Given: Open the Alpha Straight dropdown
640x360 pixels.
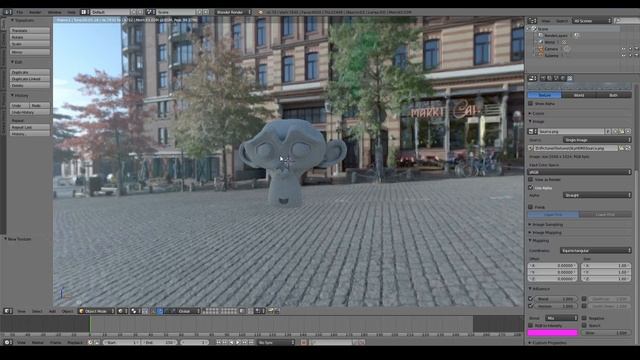Looking at the screenshot, I should click(x=597, y=195).
